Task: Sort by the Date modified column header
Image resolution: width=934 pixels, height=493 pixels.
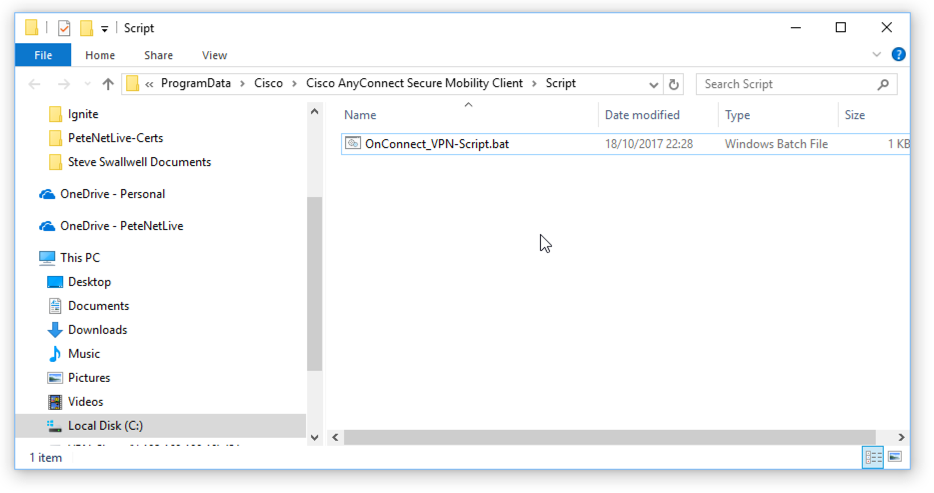Action: (x=642, y=115)
